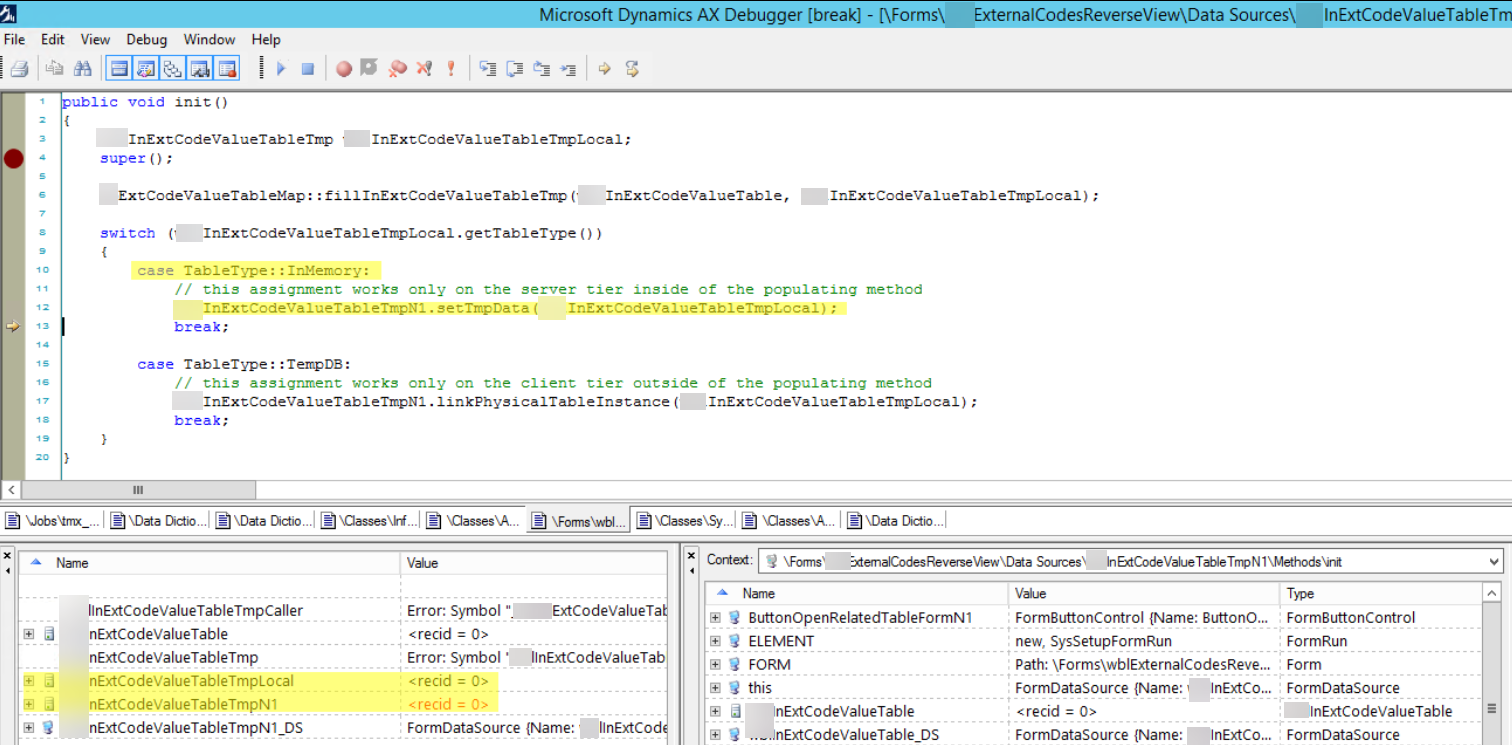The image size is (1512, 745).
Task: Click the watch panel Value column header
Action: [533, 563]
